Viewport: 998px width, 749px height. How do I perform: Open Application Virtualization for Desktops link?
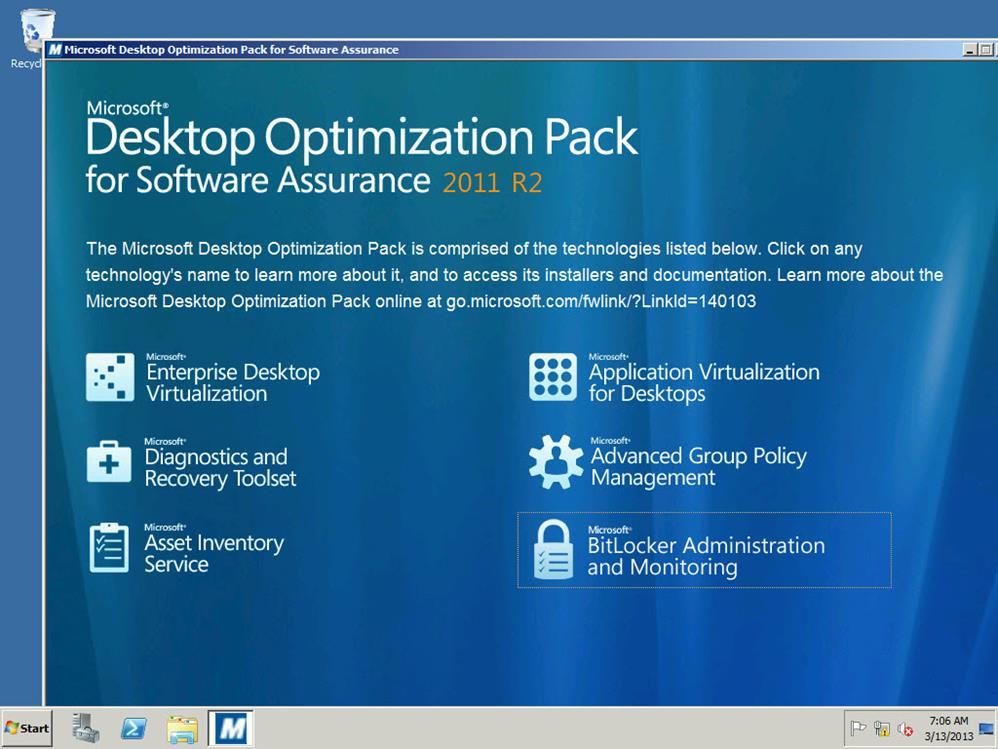(x=704, y=382)
